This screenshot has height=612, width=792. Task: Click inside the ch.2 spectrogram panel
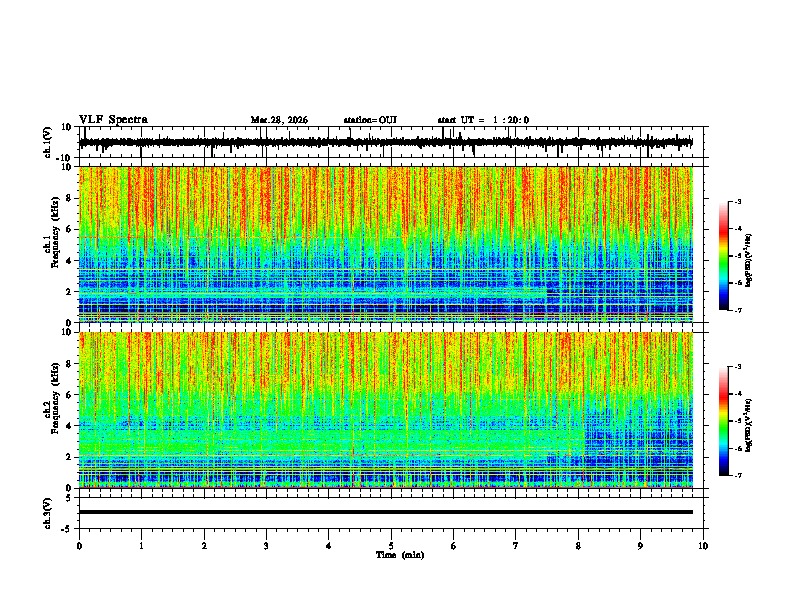pos(385,410)
